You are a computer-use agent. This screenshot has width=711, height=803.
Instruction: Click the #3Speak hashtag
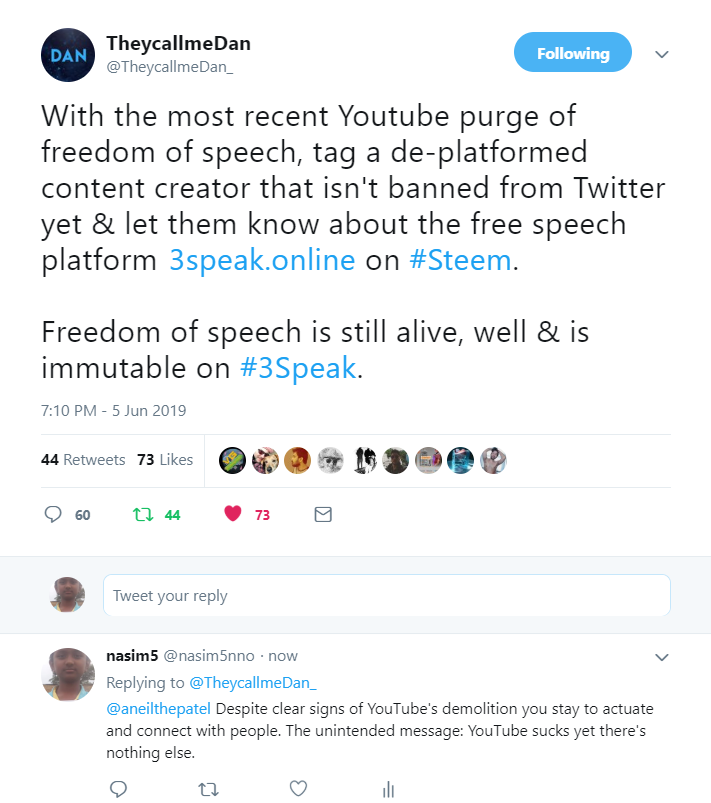point(298,367)
